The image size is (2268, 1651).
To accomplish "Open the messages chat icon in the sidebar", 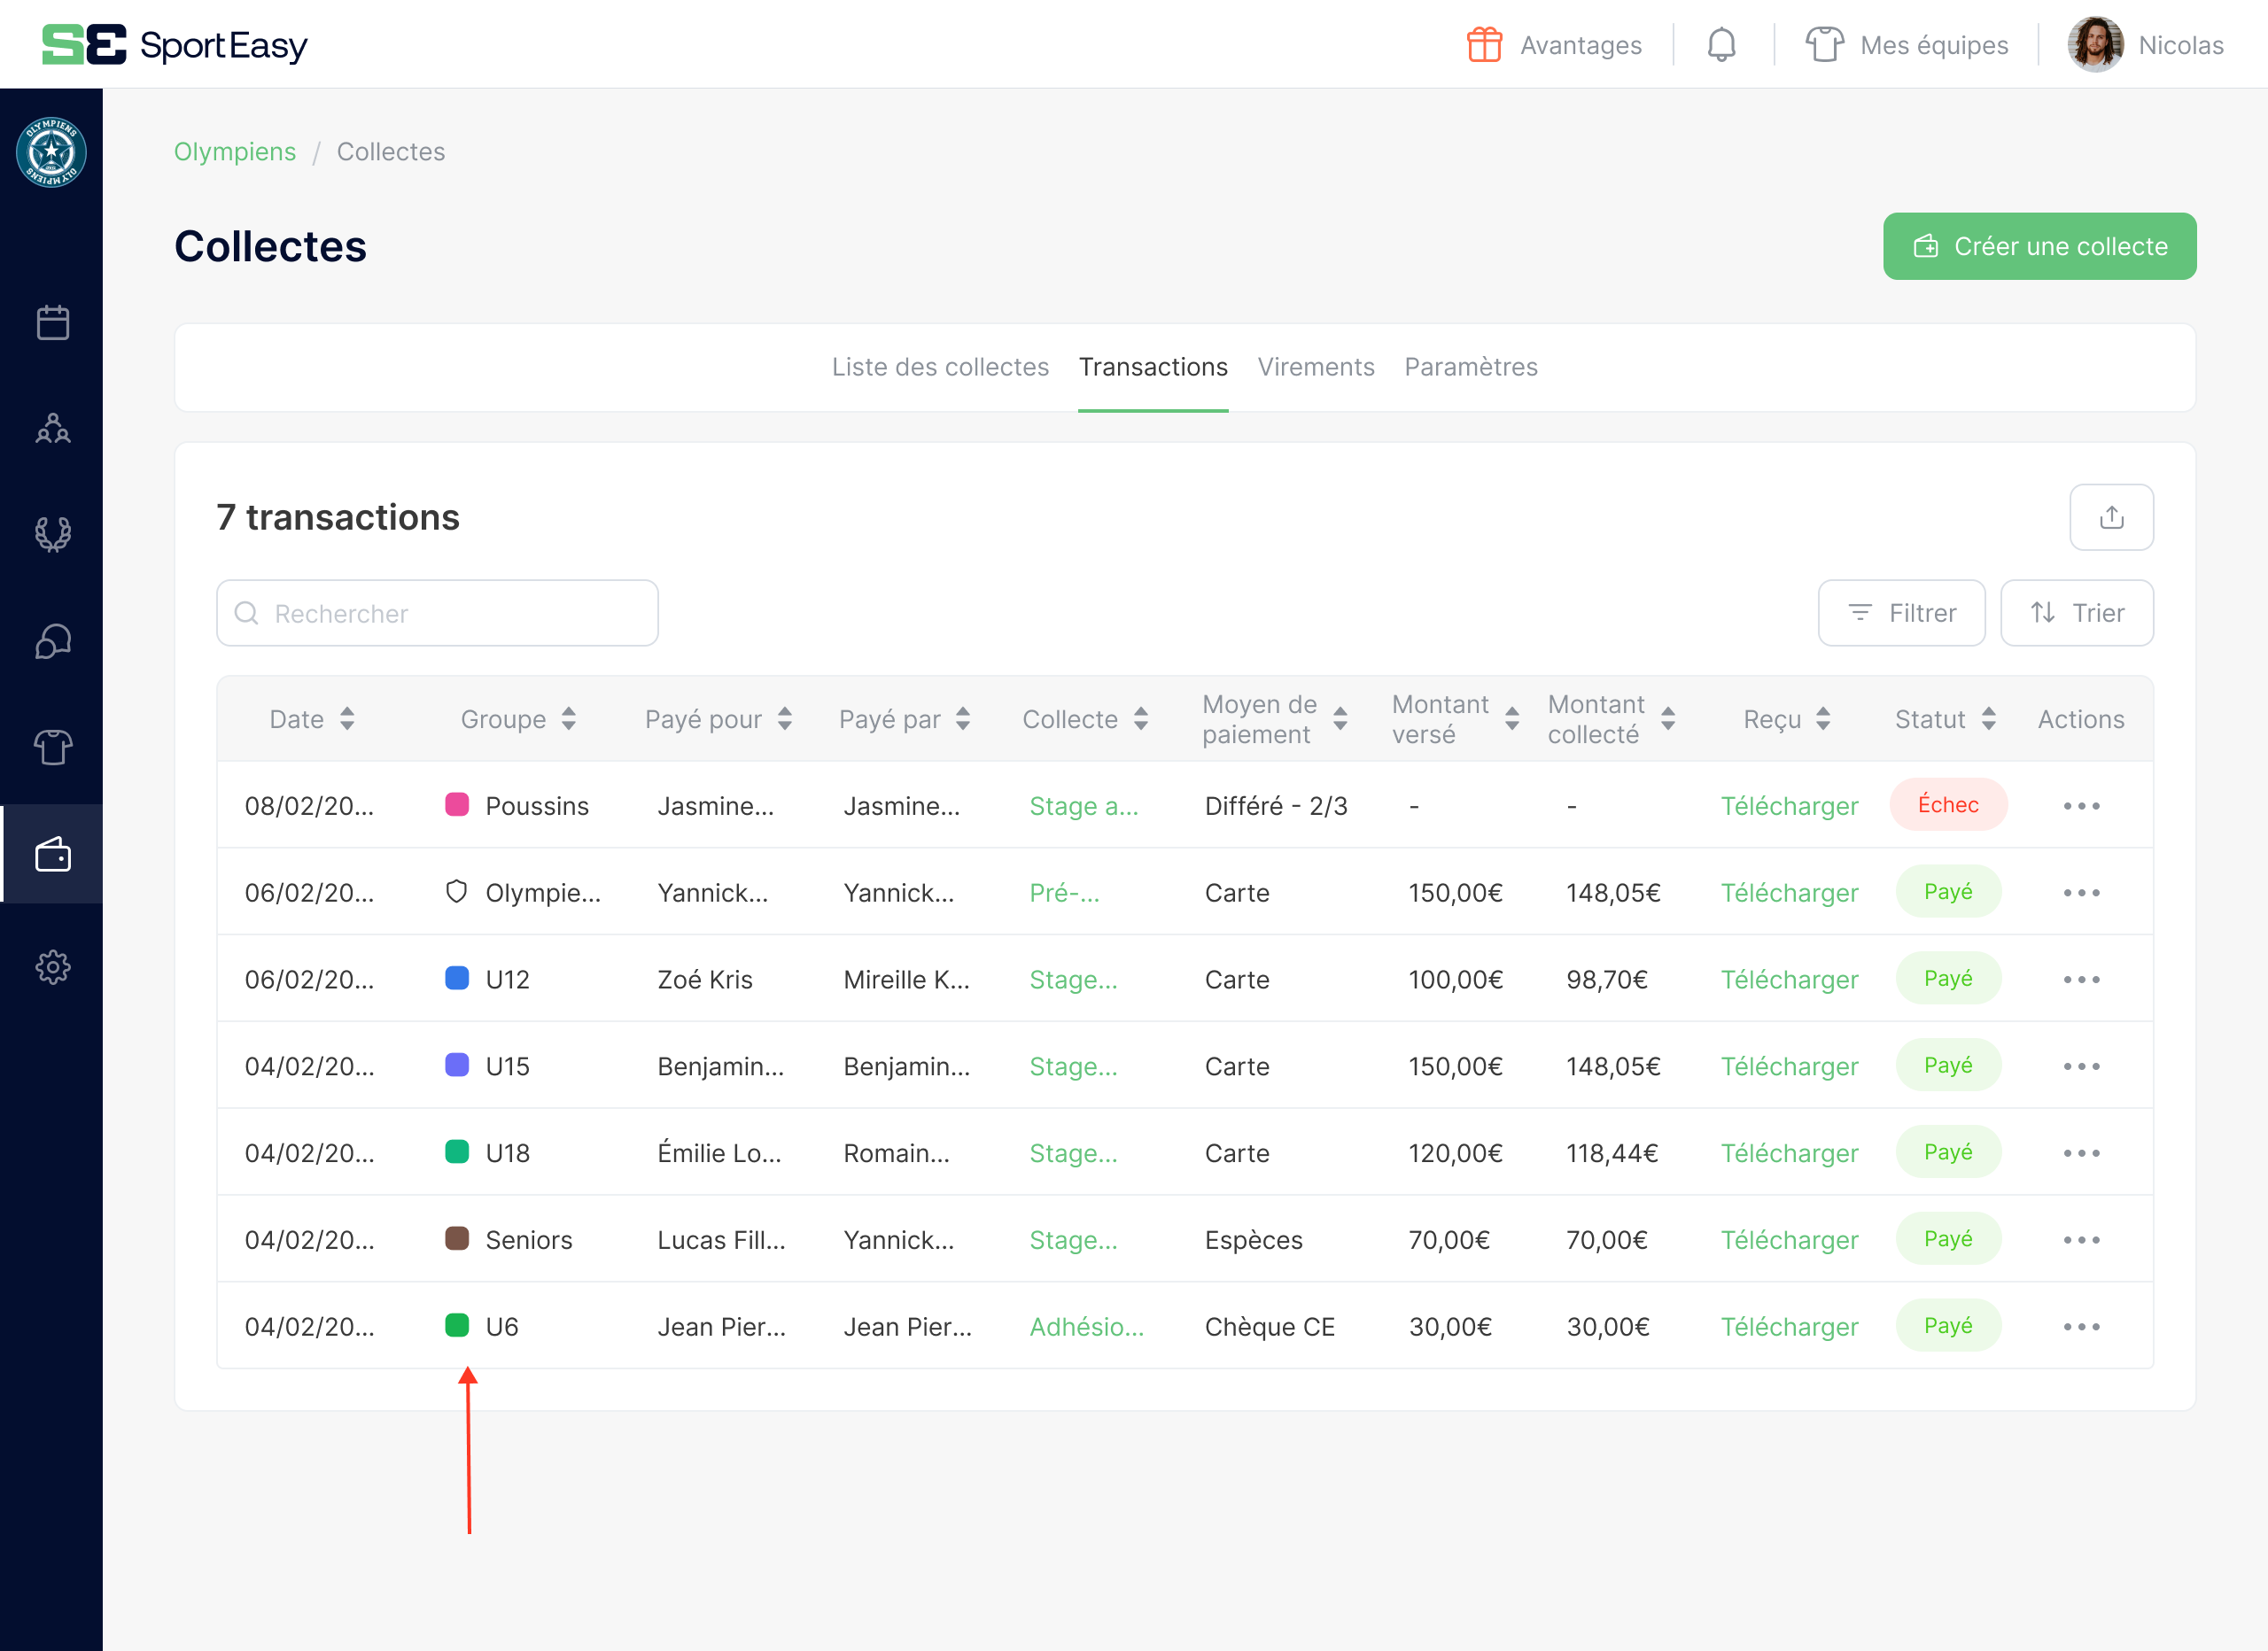I will pos(52,641).
